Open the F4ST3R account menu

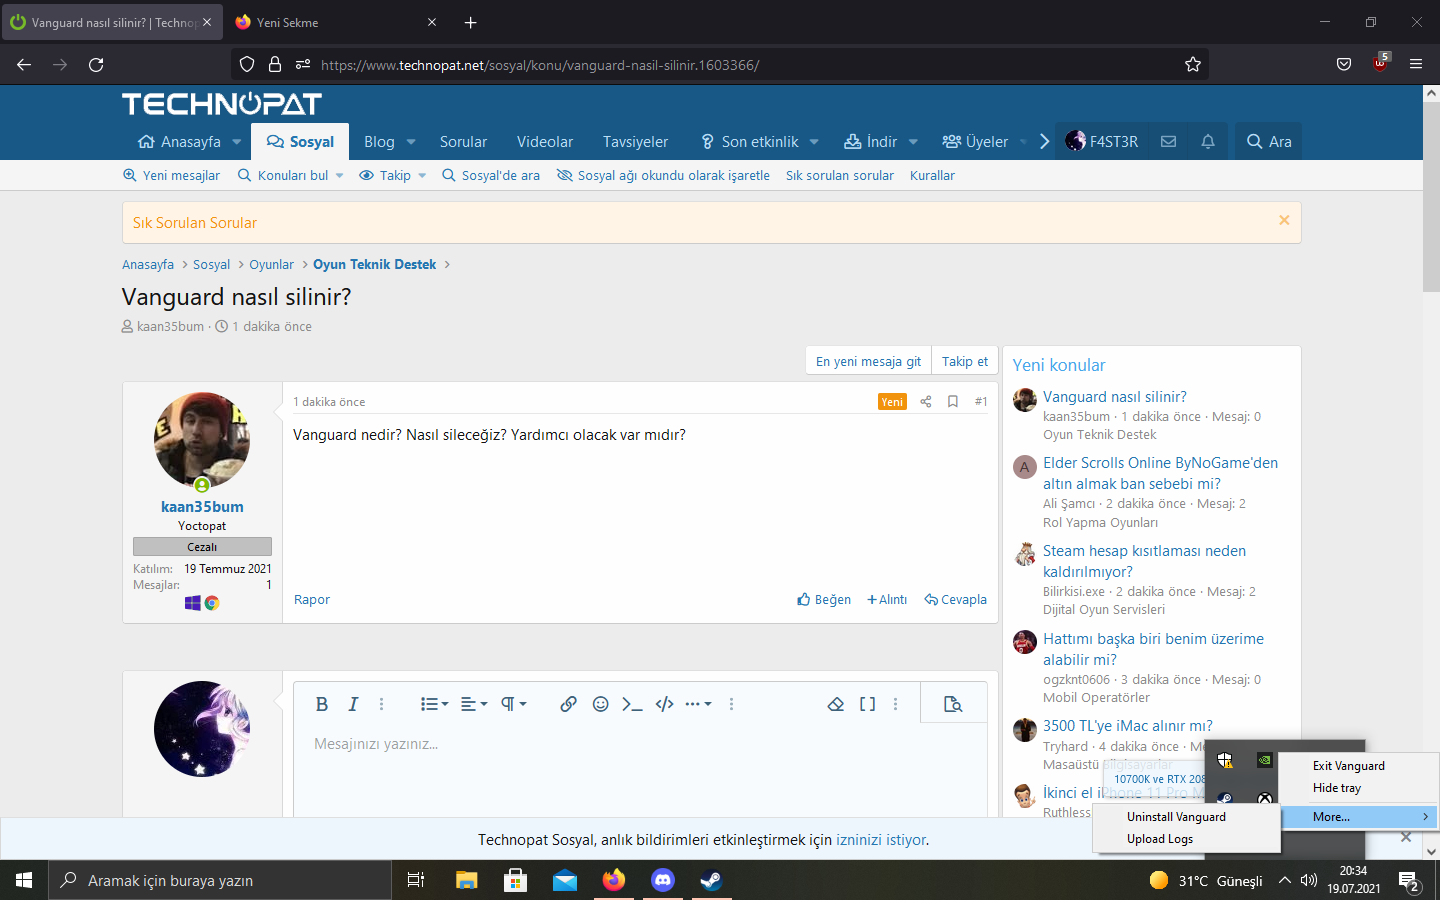[1102, 142]
